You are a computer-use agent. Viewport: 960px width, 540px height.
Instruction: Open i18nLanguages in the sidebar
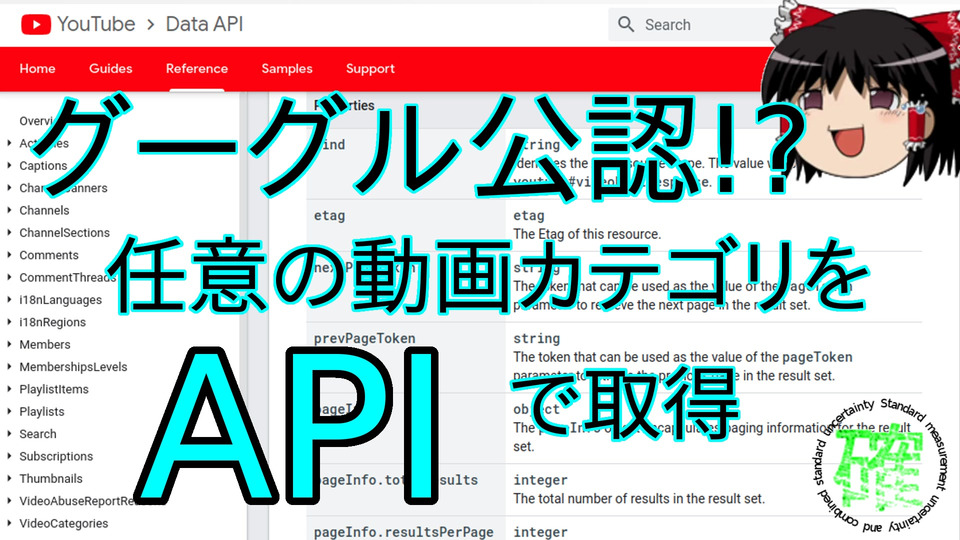[x=61, y=299]
